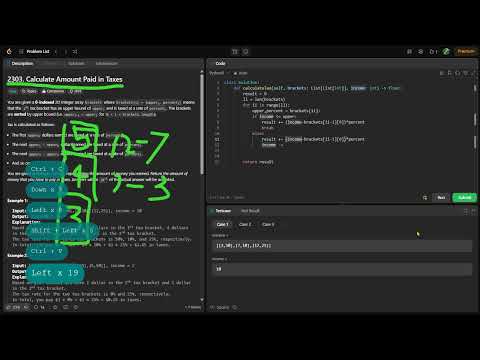This screenshot has height=360, width=480.
Task: Open the Problem List panel
Action: pyautogui.click(x=34, y=51)
